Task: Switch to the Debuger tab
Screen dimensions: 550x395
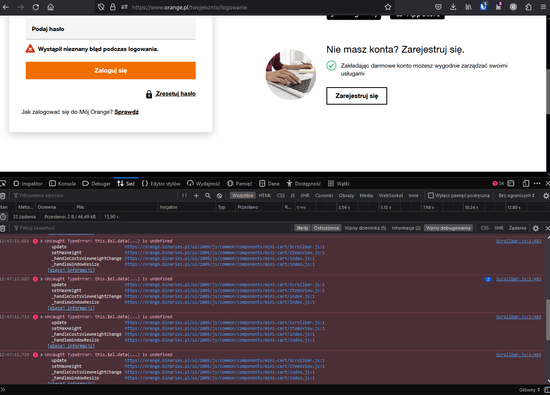Action: pos(96,183)
